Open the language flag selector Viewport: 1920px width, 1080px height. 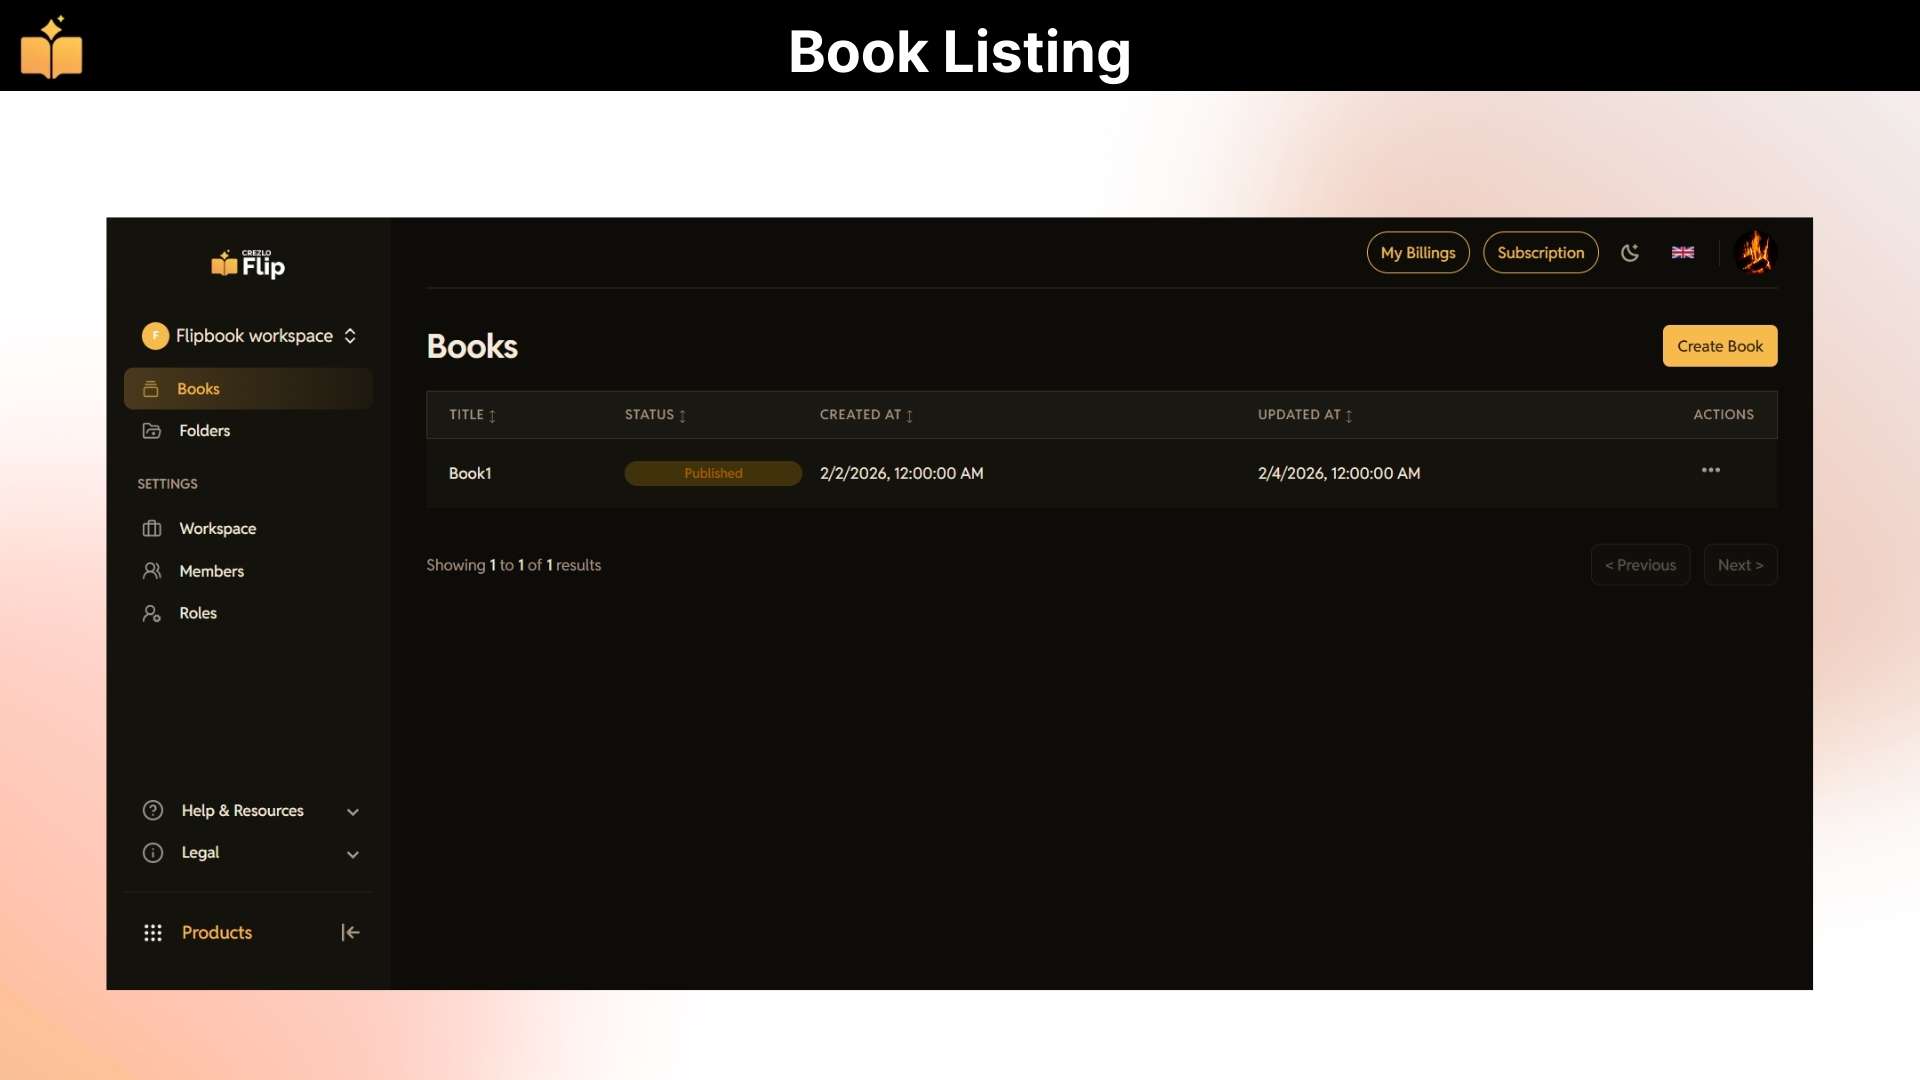[1683, 253]
